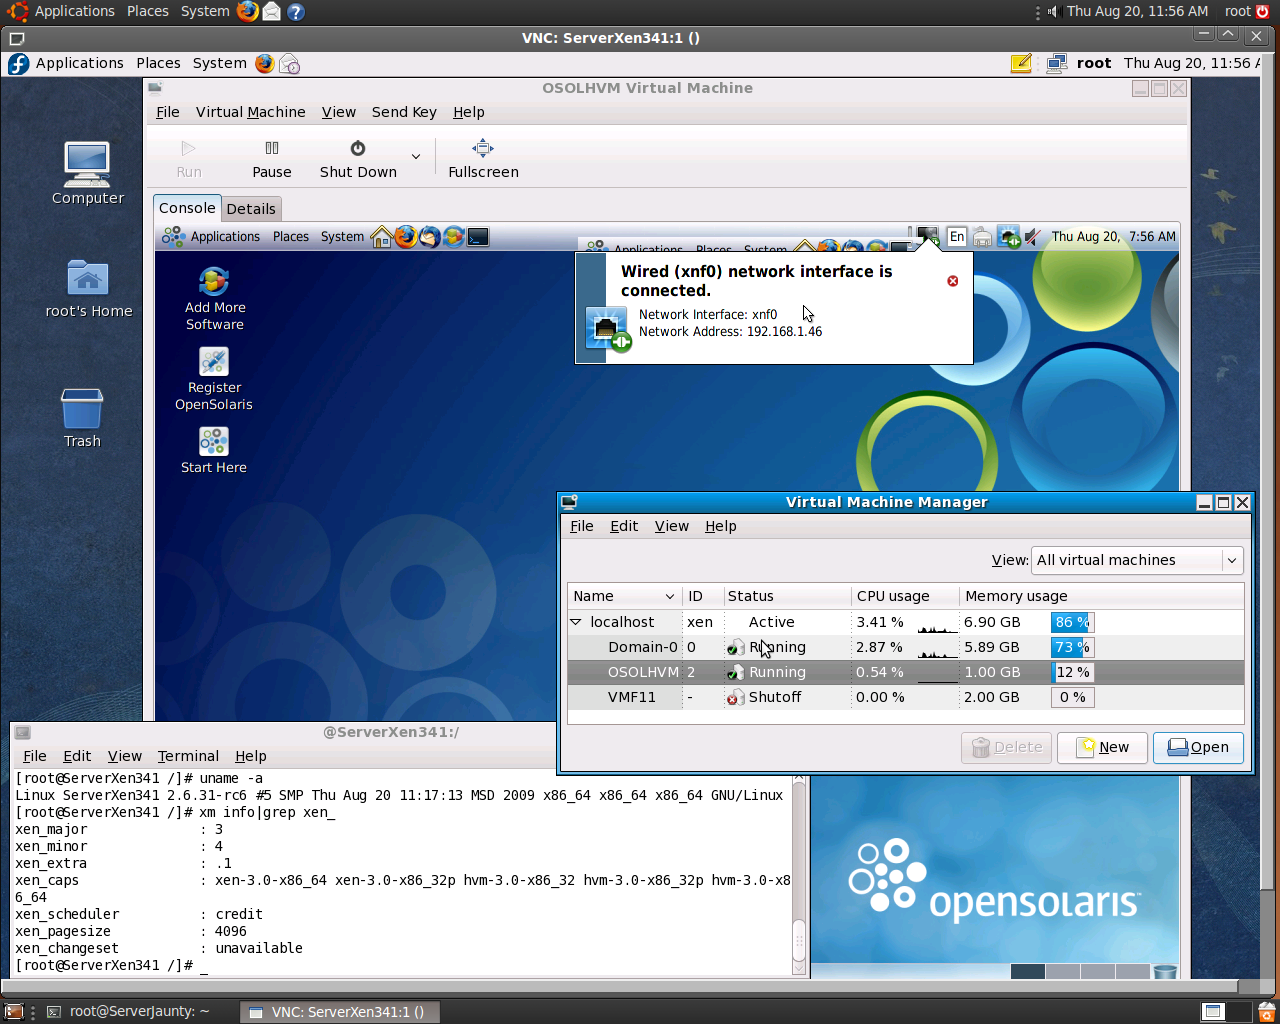Viewport: 1280px width, 1024px height.
Task: Select the Domain-0 row in VM list
Action: point(906,647)
